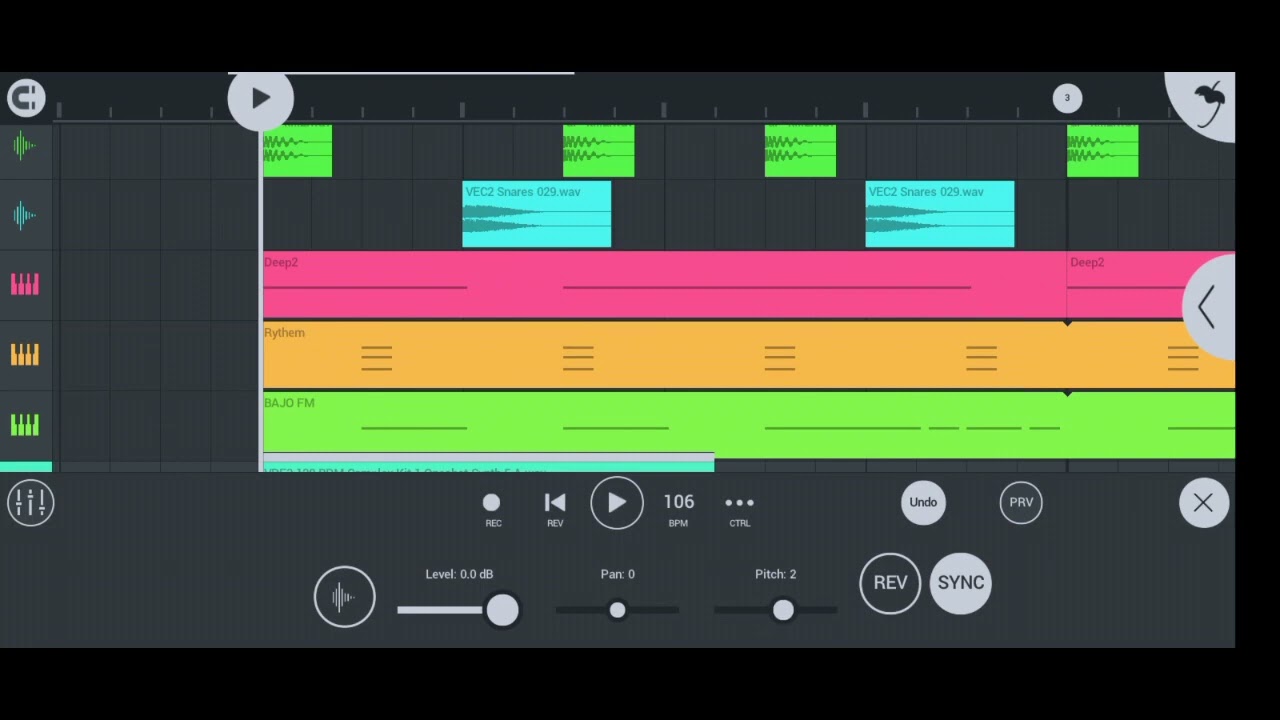Open the mixer panel icon

click(30, 503)
